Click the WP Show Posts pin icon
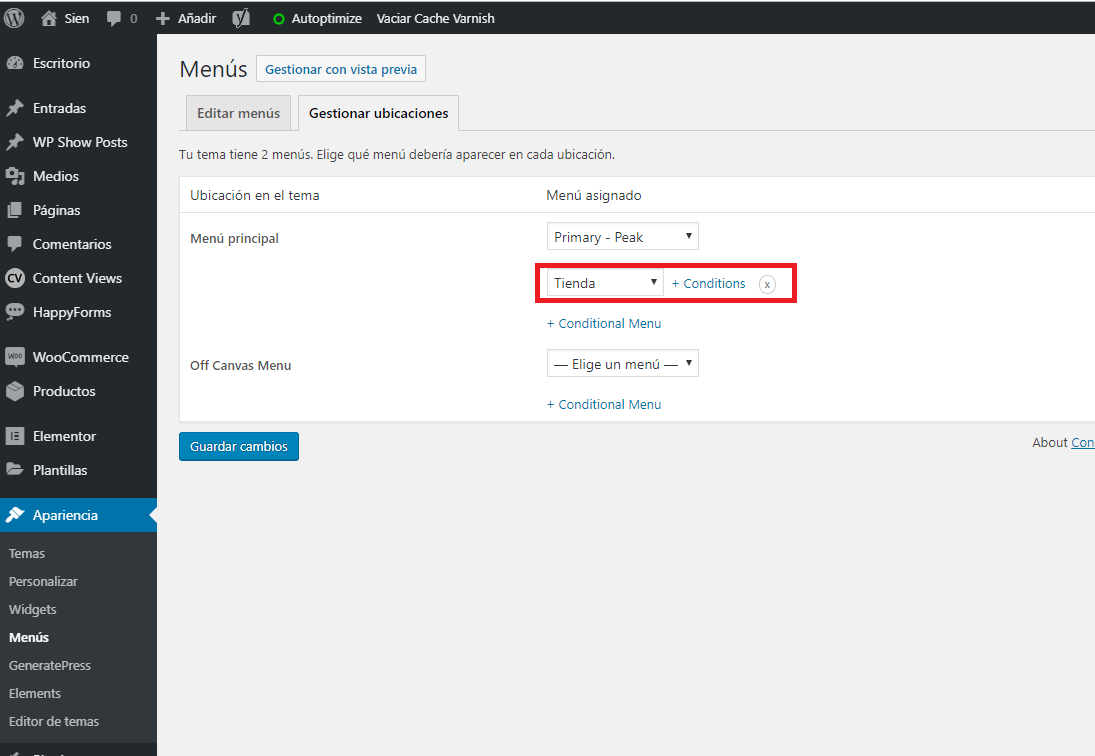This screenshot has height=756, width=1095. coord(15,142)
